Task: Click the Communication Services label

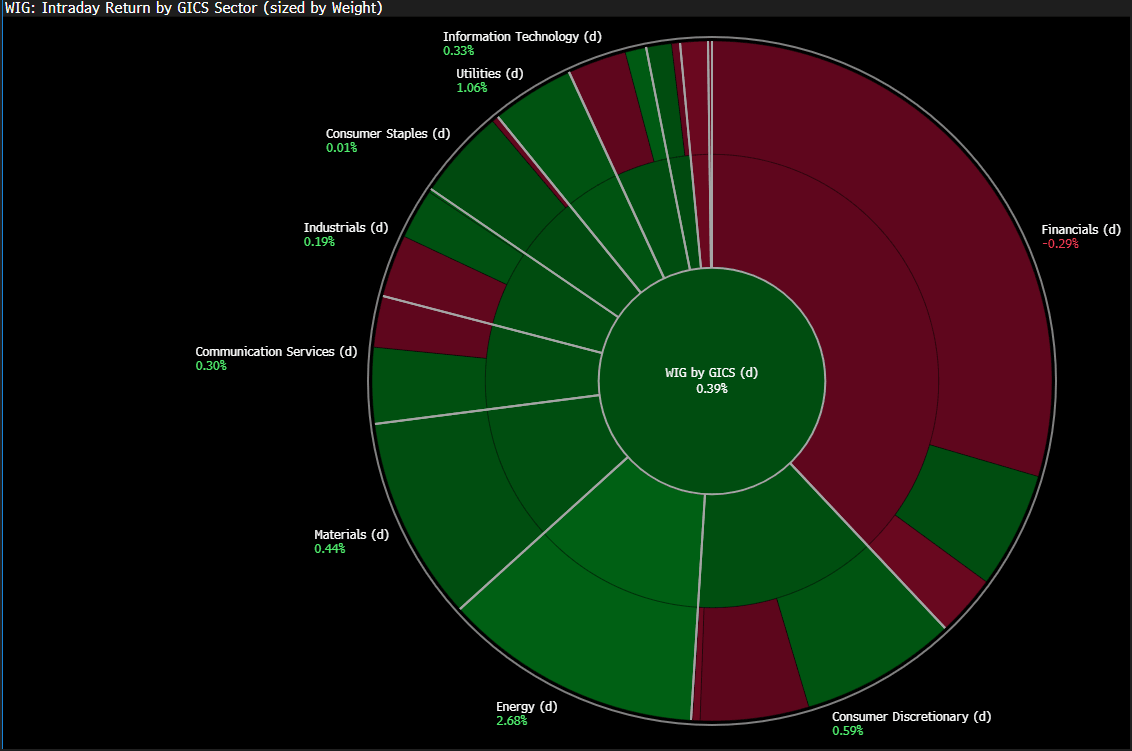Action: [276, 352]
